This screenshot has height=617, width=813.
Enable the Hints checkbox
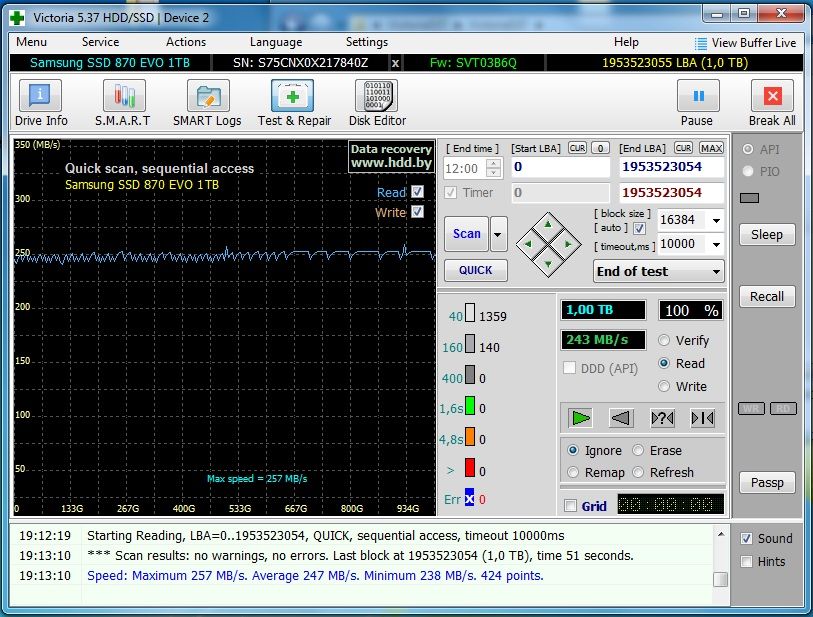pos(746,562)
